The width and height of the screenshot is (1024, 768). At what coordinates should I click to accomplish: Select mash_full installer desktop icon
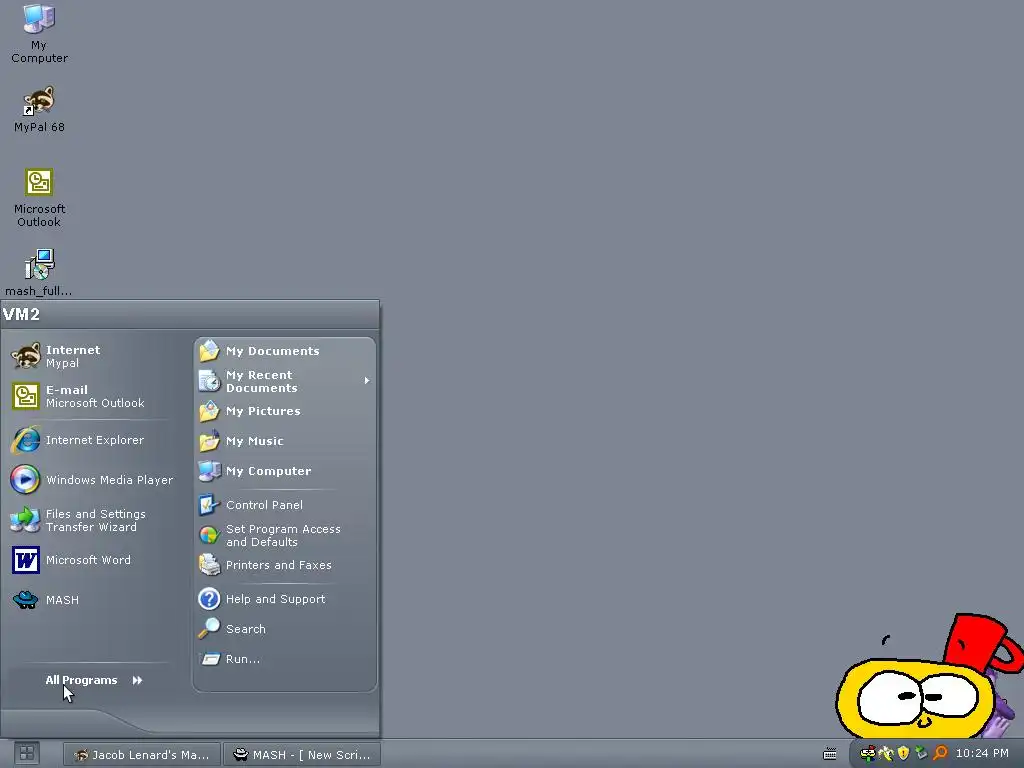pyautogui.click(x=39, y=273)
